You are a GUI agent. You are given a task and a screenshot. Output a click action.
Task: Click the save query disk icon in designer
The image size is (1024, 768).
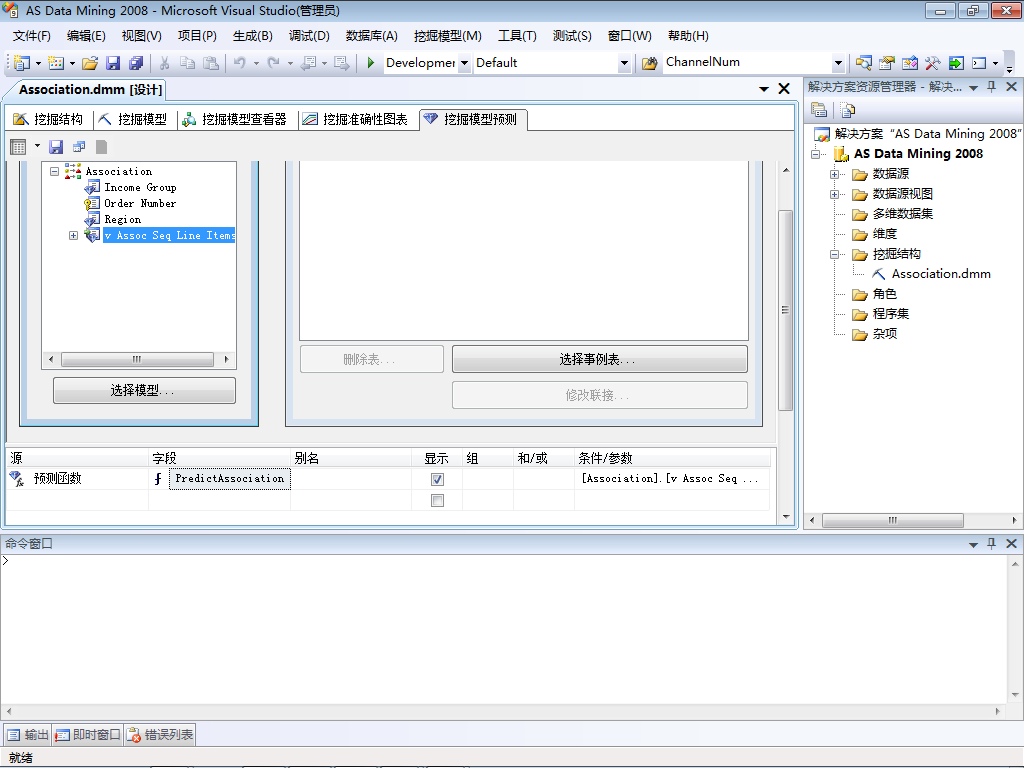56,147
